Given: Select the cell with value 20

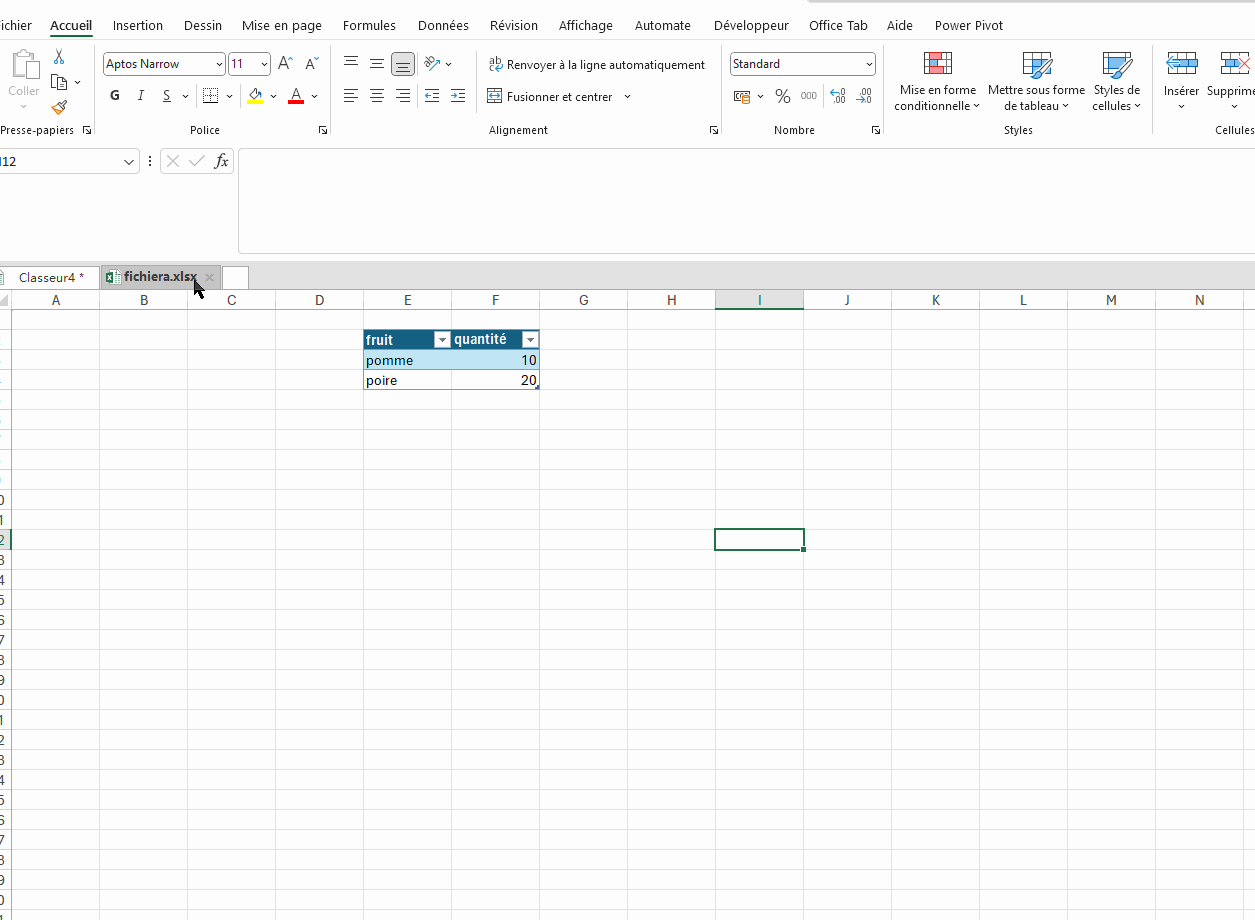Looking at the screenshot, I should tap(495, 380).
